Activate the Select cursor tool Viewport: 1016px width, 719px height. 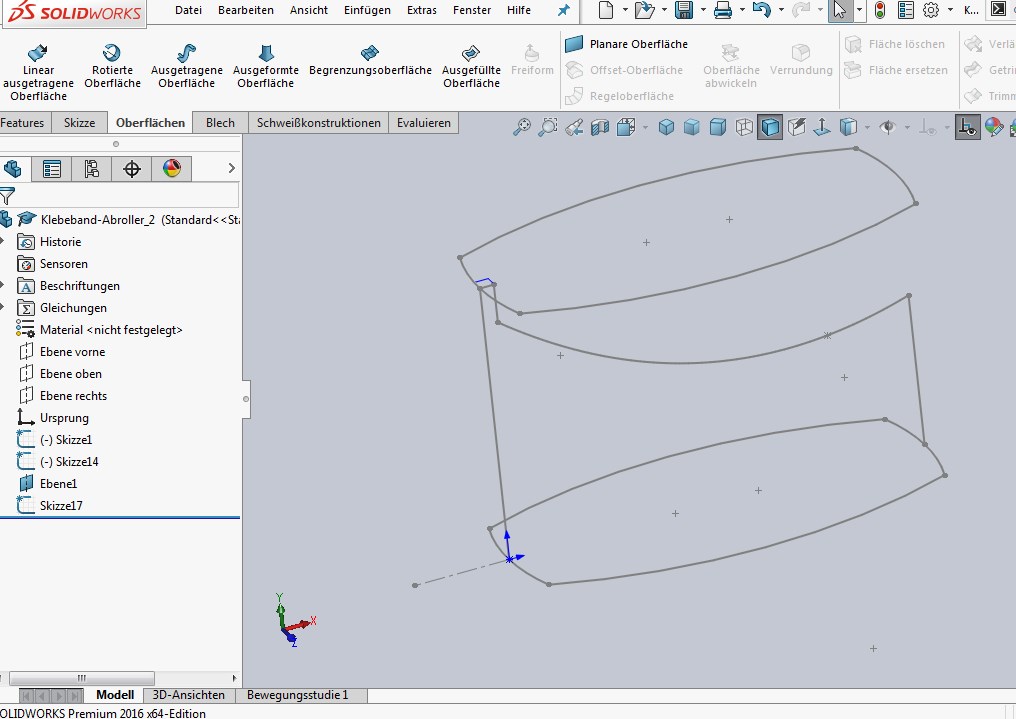coord(840,10)
